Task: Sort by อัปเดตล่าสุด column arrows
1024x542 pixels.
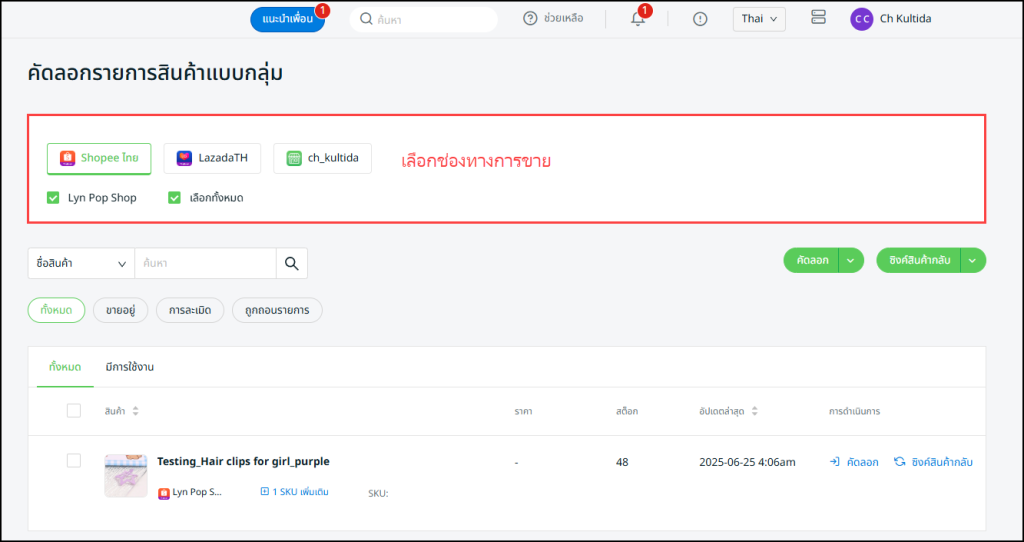Action: pyautogui.click(x=754, y=411)
